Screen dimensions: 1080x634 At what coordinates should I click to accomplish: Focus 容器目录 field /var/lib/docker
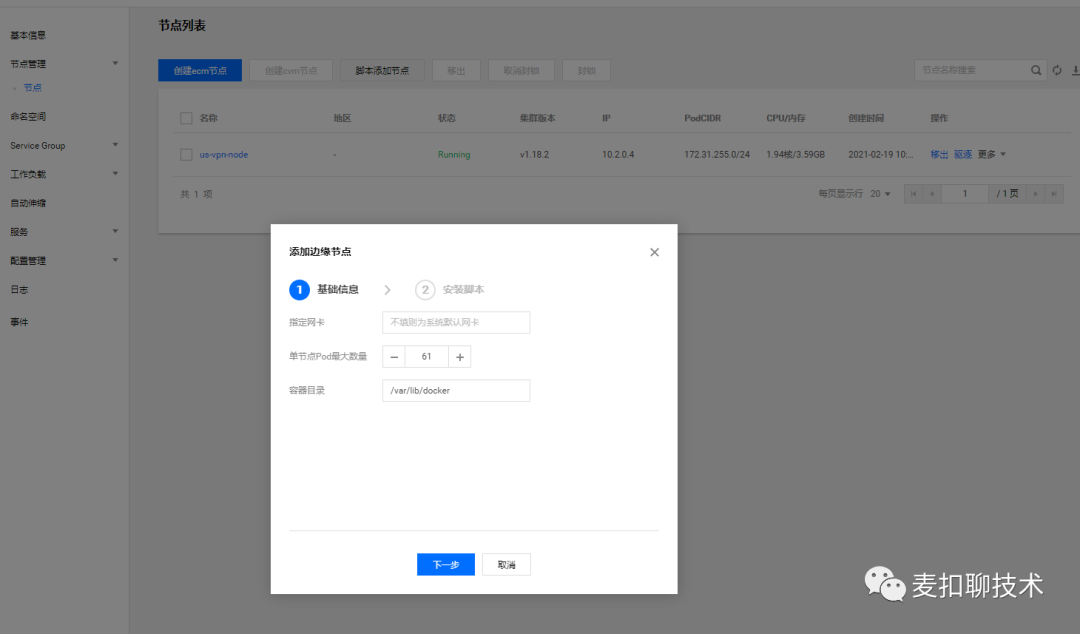coord(456,391)
